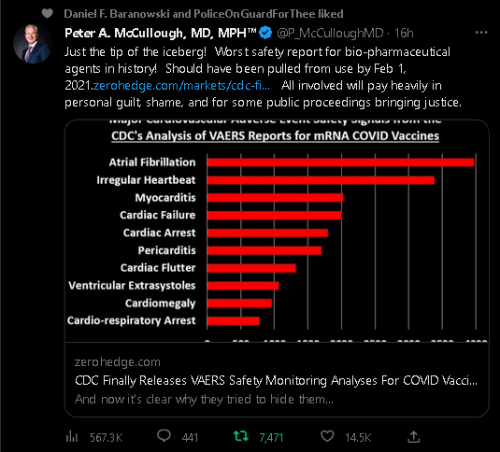The image size is (500, 452).
Task: Like the tweet with the heart icon
Action: [x=327, y=436]
